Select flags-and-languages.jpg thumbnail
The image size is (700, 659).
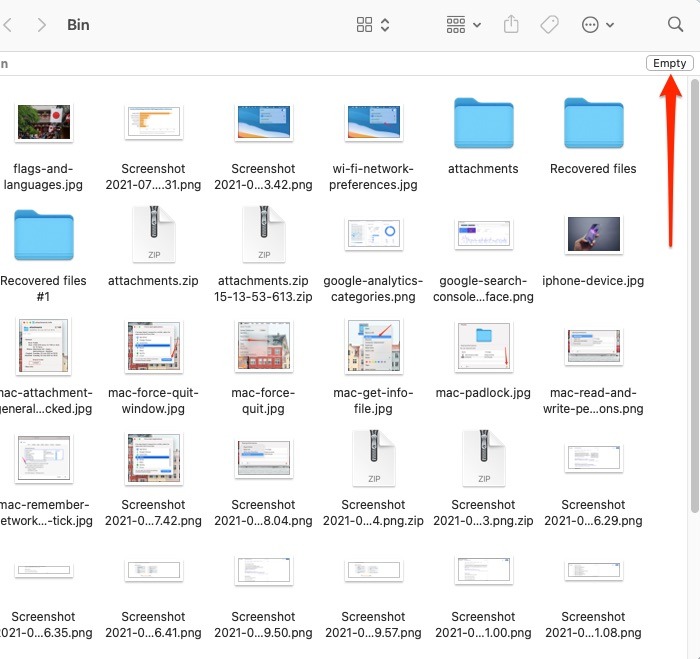coord(44,122)
